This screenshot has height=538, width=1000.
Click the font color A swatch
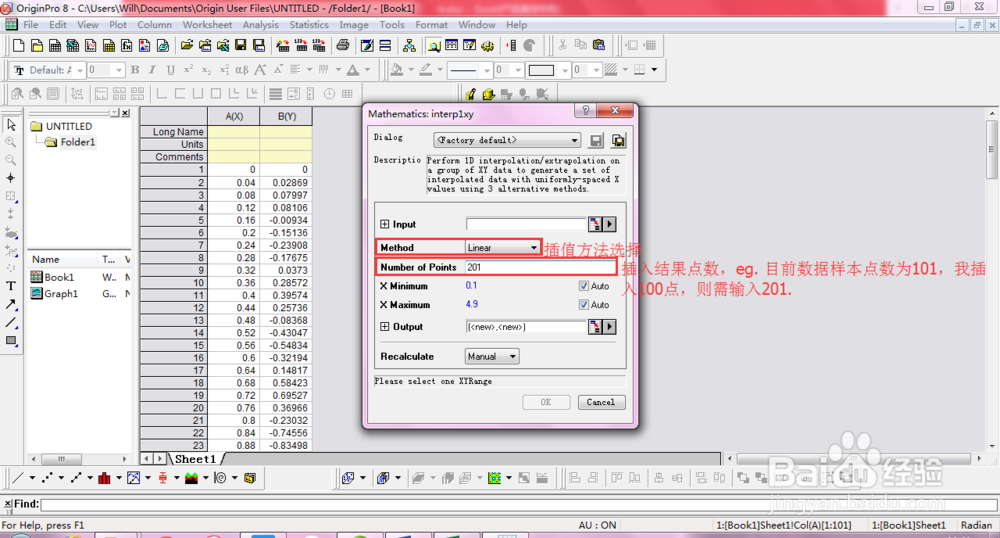[x=353, y=69]
